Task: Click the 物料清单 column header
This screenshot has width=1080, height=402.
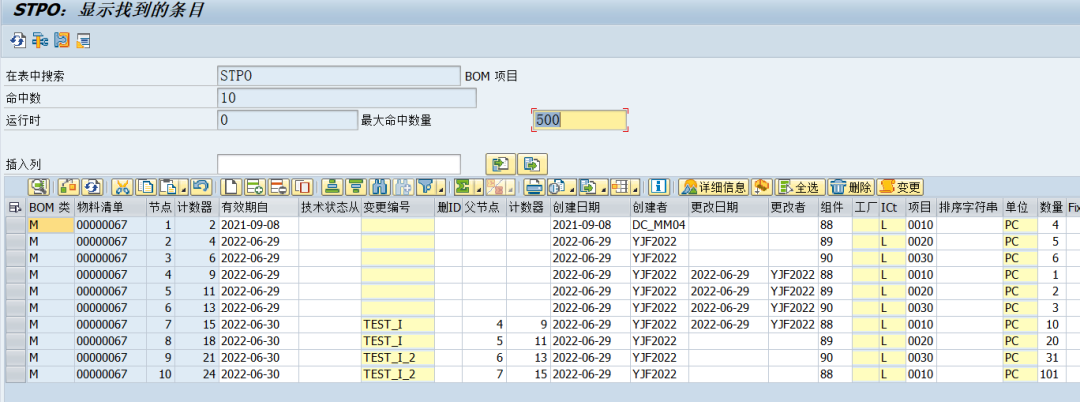Action: 110,207
